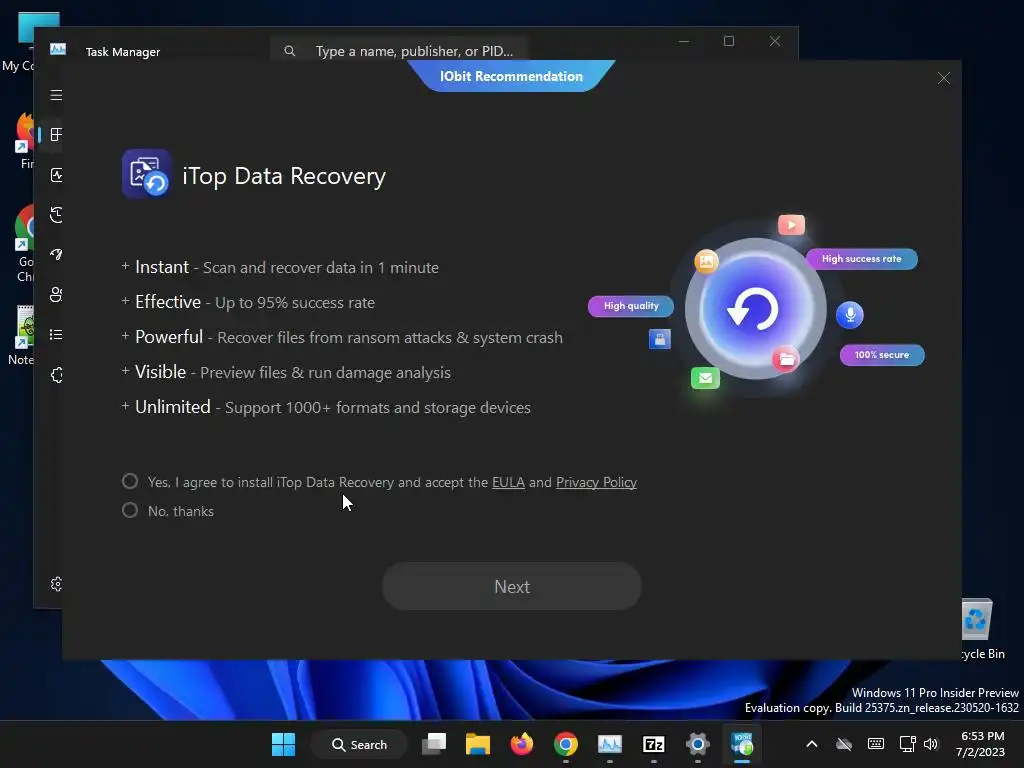Click the Next button
This screenshot has width=1024, height=768.
coord(511,586)
